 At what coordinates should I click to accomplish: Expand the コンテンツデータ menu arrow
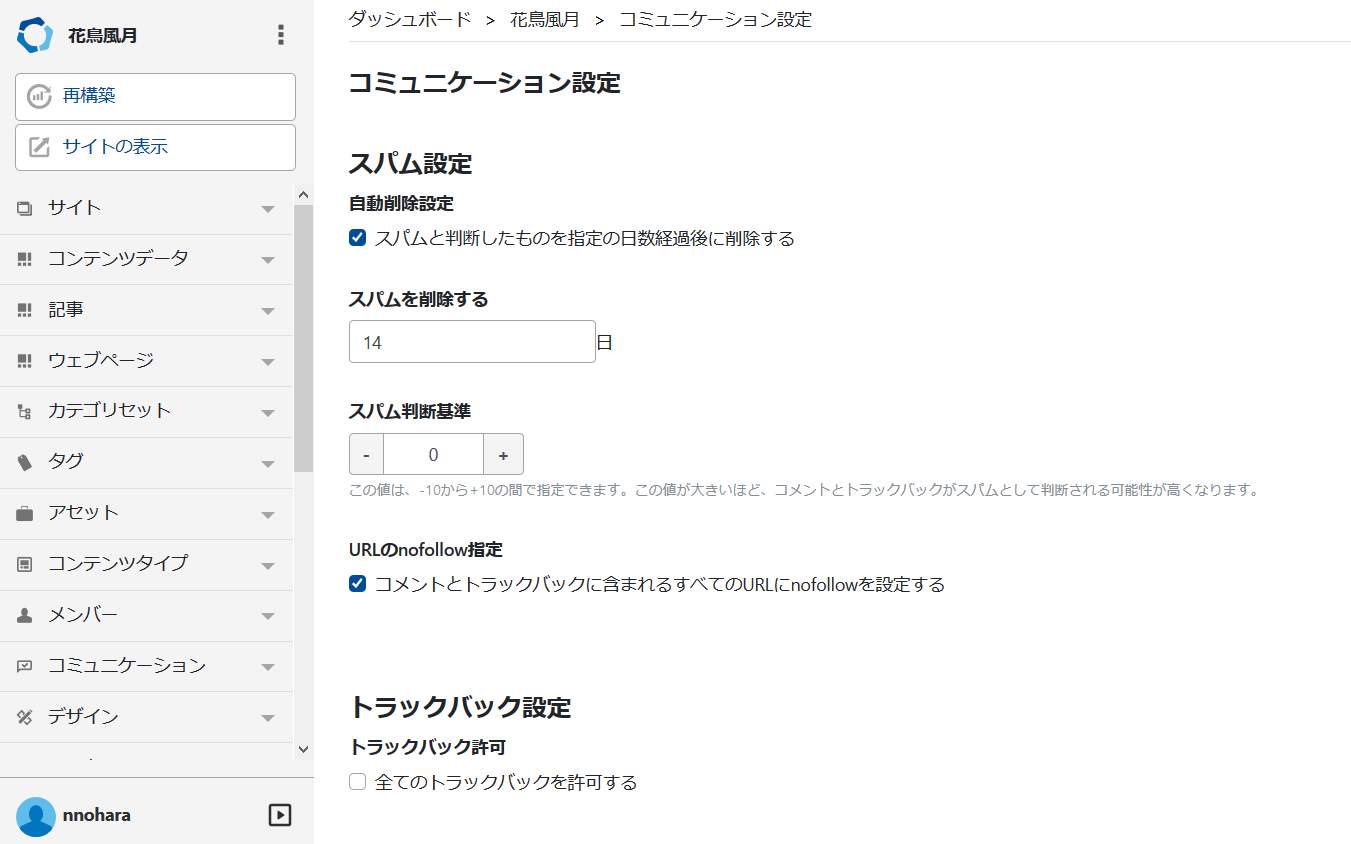point(267,260)
